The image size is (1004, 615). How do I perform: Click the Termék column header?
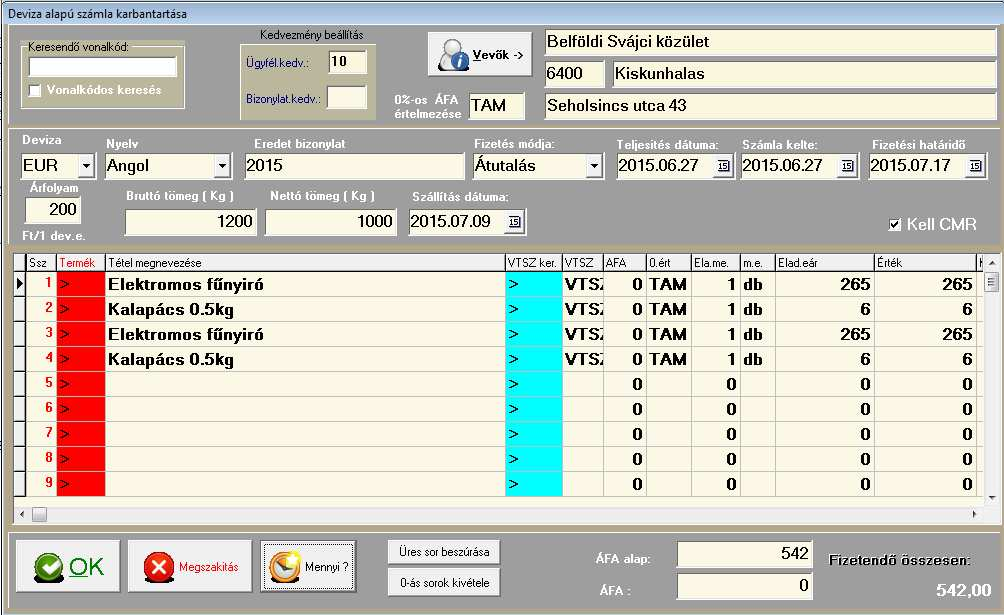81,263
